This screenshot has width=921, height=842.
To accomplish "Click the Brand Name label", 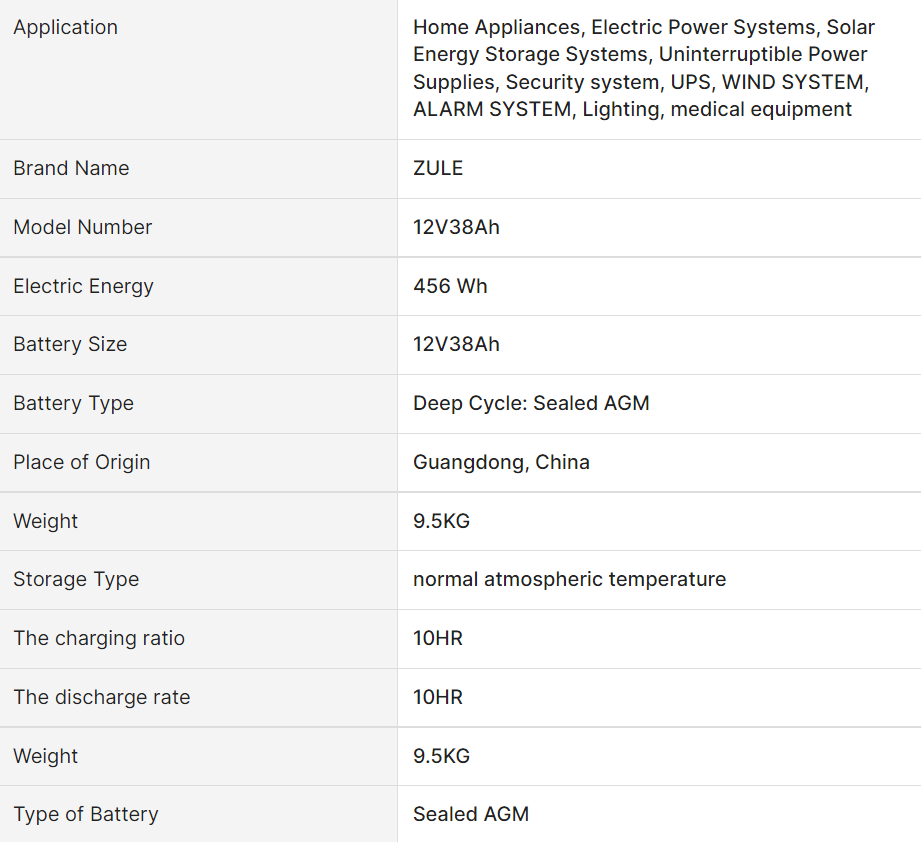I will [71, 168].
